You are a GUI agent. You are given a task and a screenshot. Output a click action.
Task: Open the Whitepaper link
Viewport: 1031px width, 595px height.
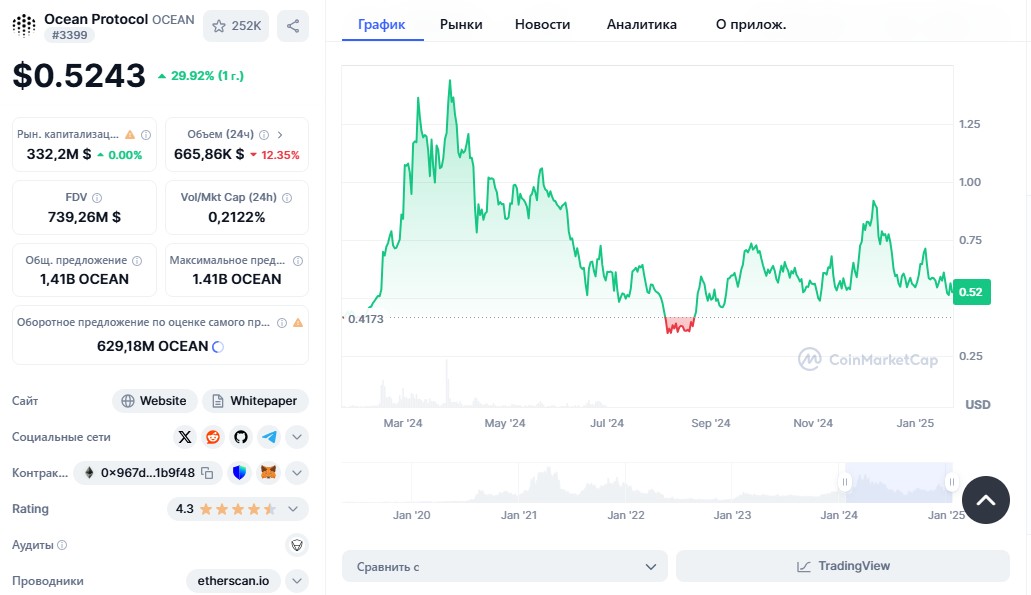coord(255,401)
